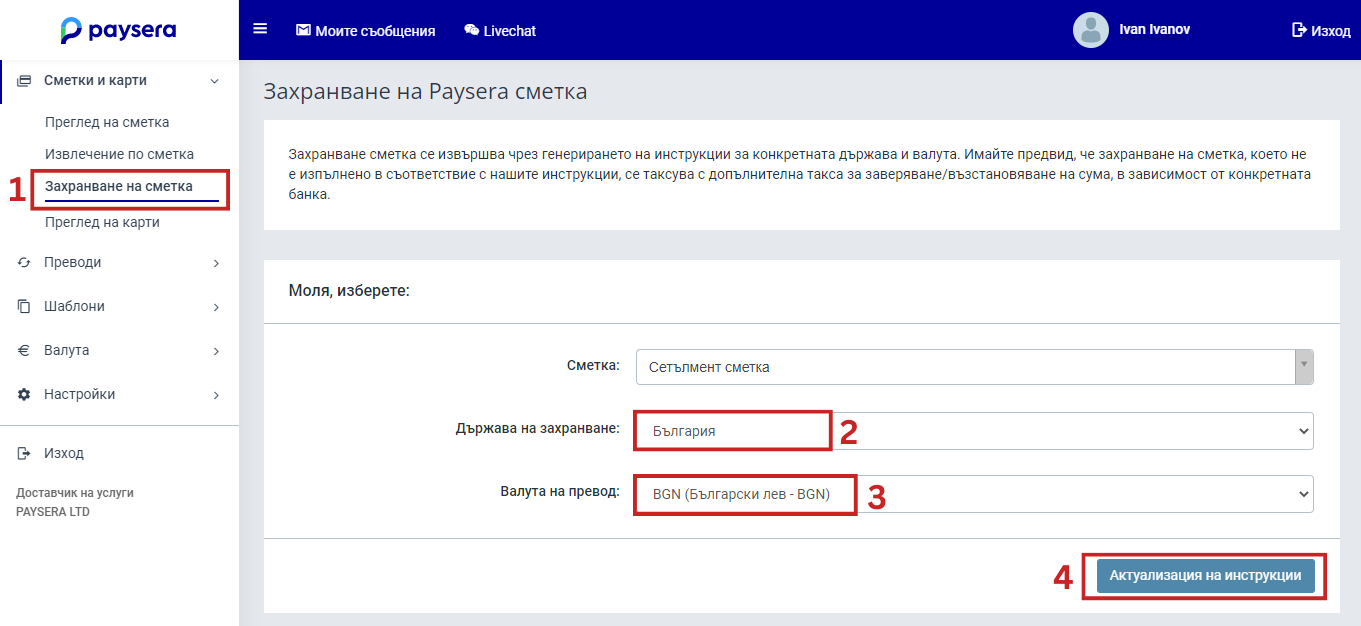Expand the Валута menu chevron
Screen dimensions: 1361x626
click(x=216, y=352)
